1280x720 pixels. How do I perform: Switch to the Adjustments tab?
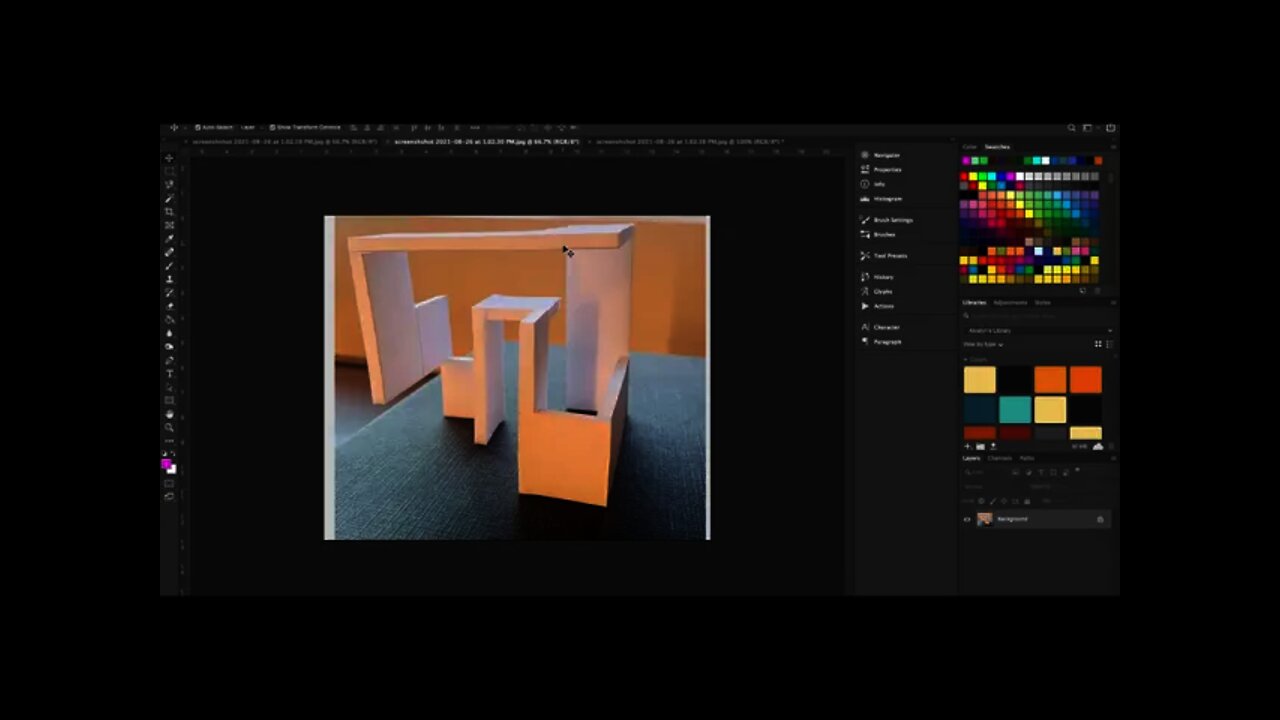(1010, 302)
